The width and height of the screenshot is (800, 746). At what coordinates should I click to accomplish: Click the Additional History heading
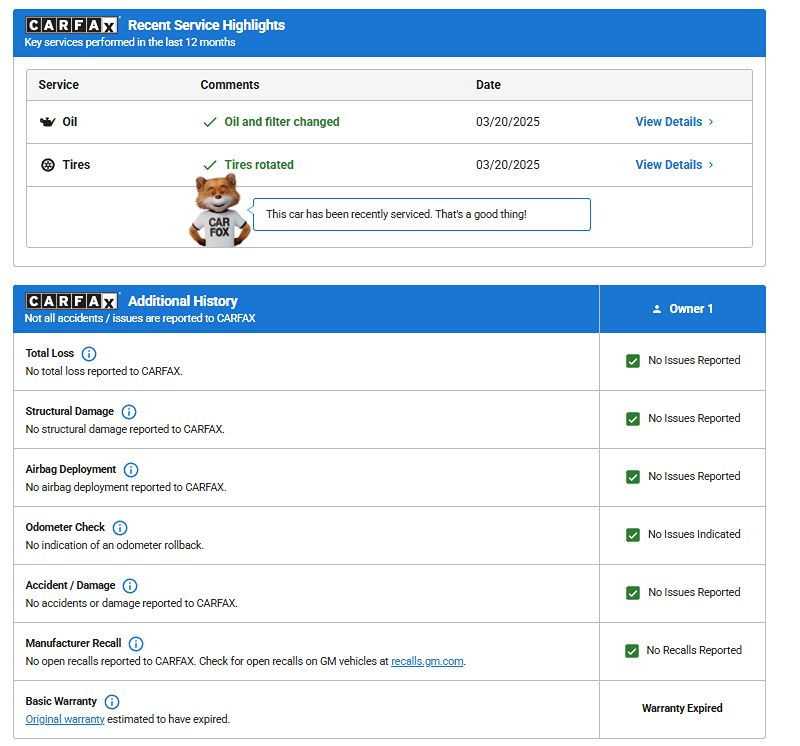pyautogui.click(x=183, y=301)
